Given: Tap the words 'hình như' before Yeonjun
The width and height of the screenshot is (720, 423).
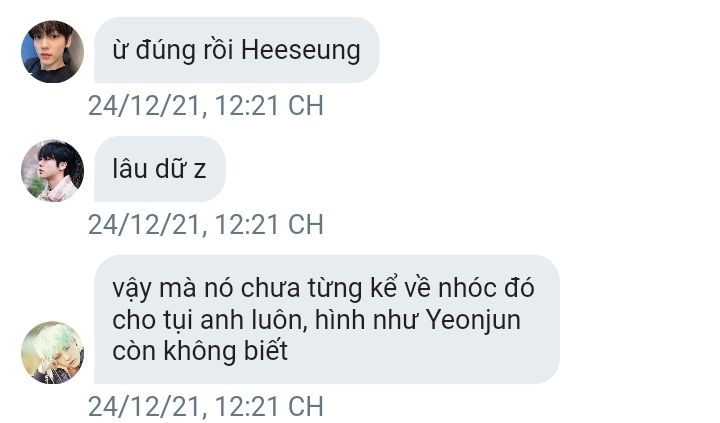Looking at the screenshot, I should click(366, 320).
